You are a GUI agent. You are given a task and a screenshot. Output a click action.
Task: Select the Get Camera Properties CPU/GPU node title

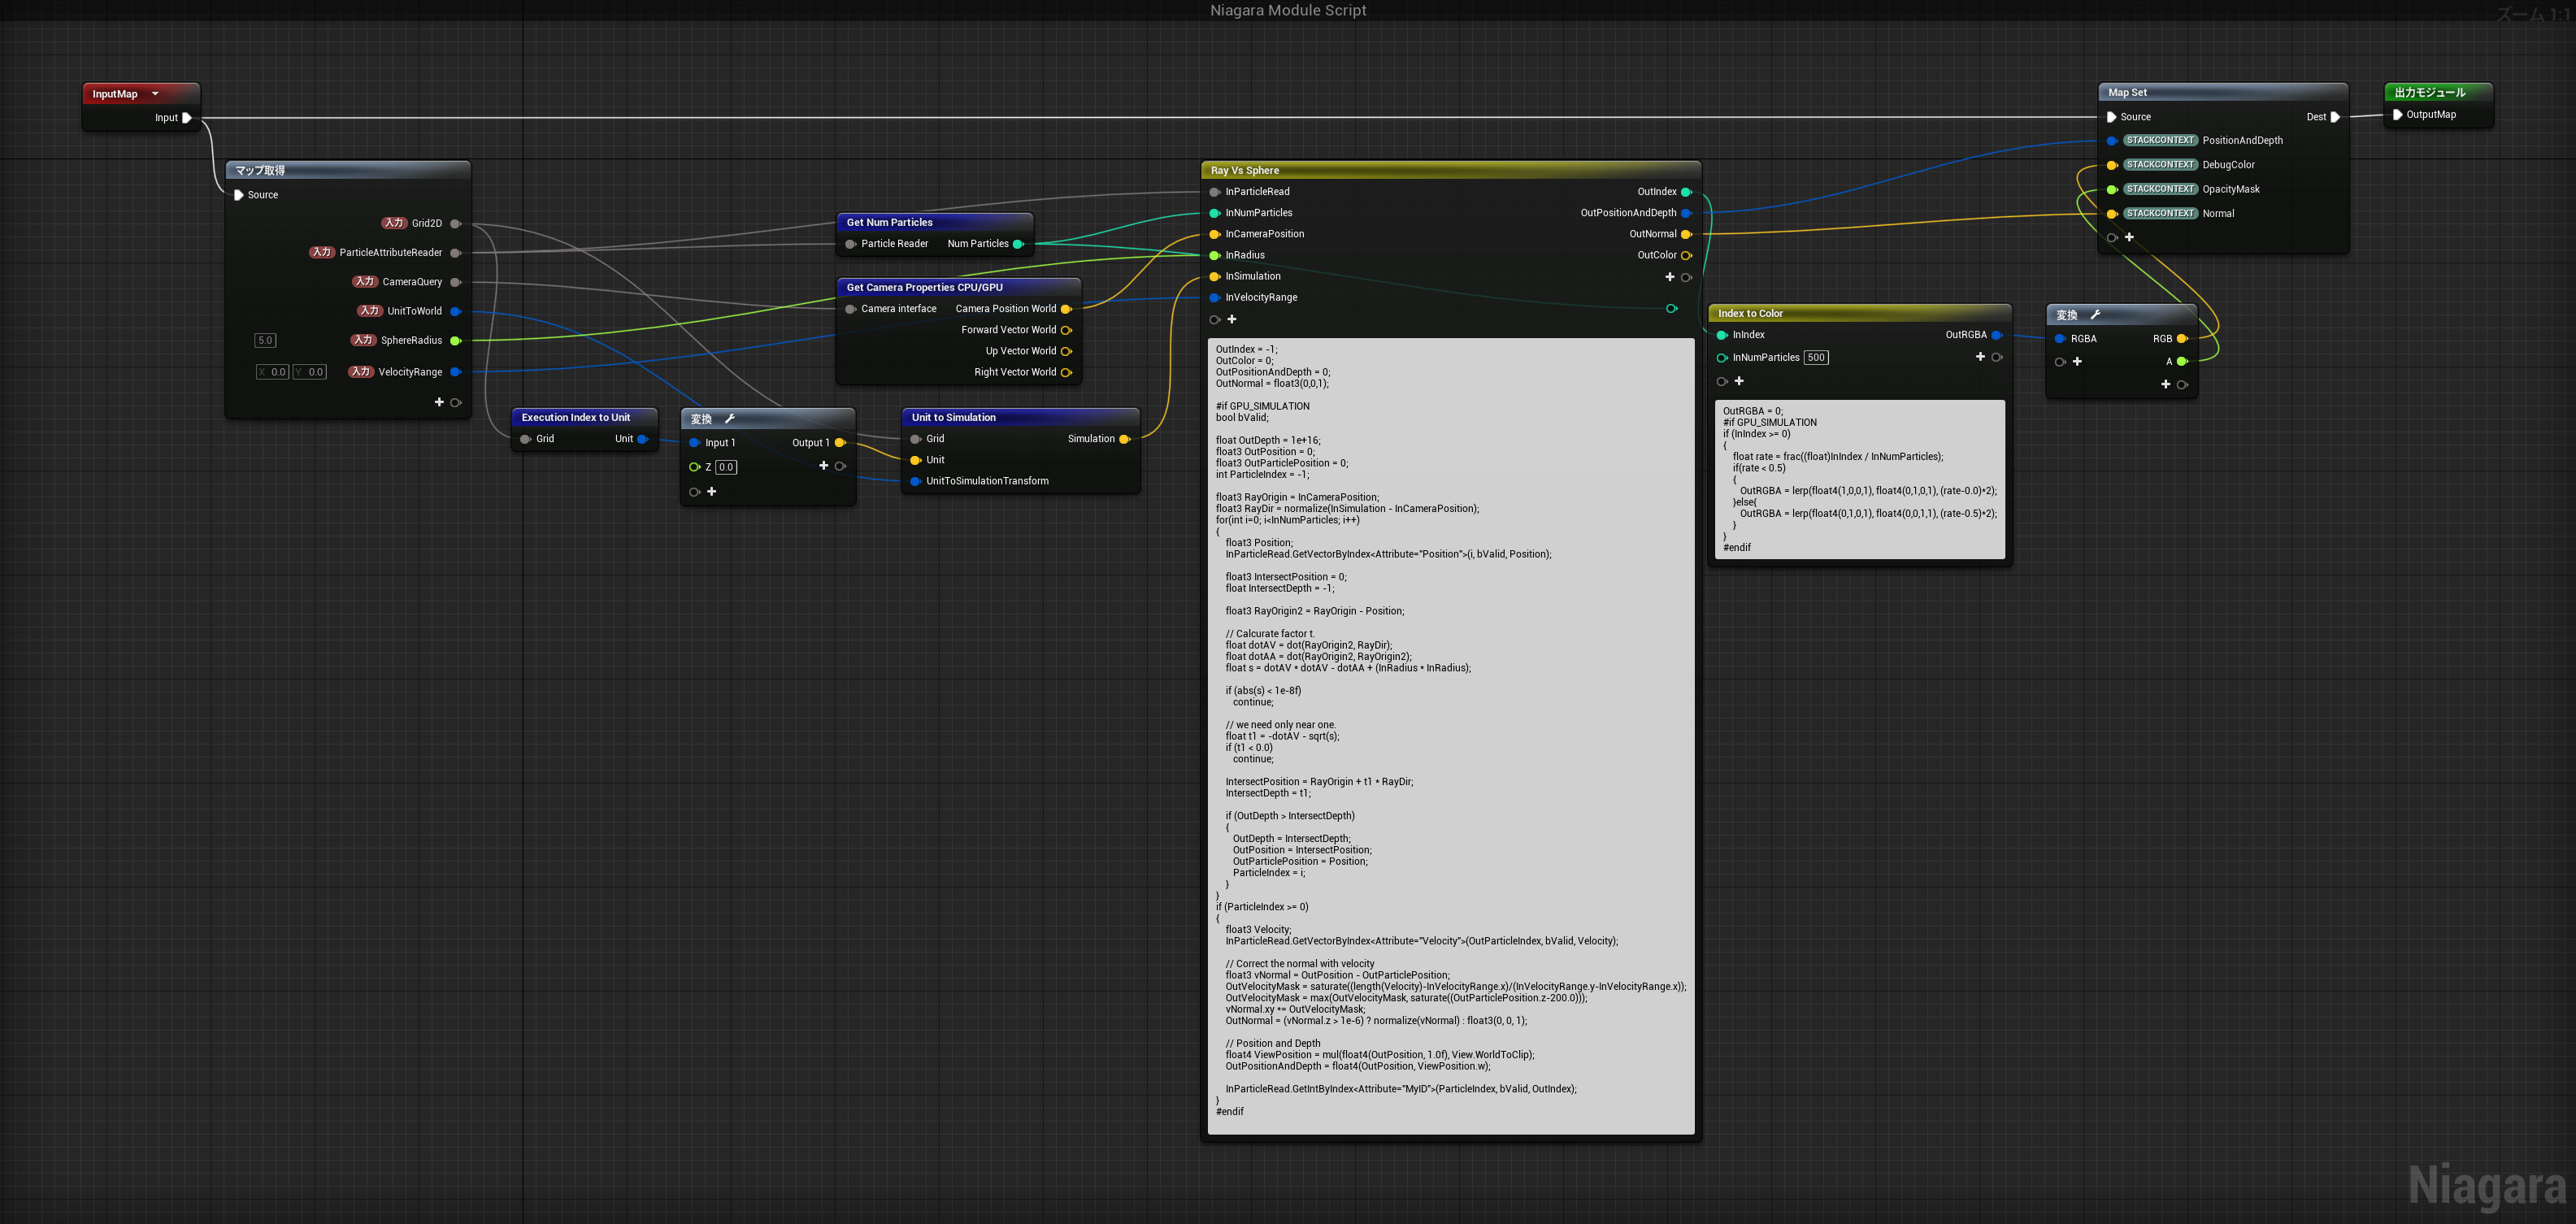coord(924,287)
